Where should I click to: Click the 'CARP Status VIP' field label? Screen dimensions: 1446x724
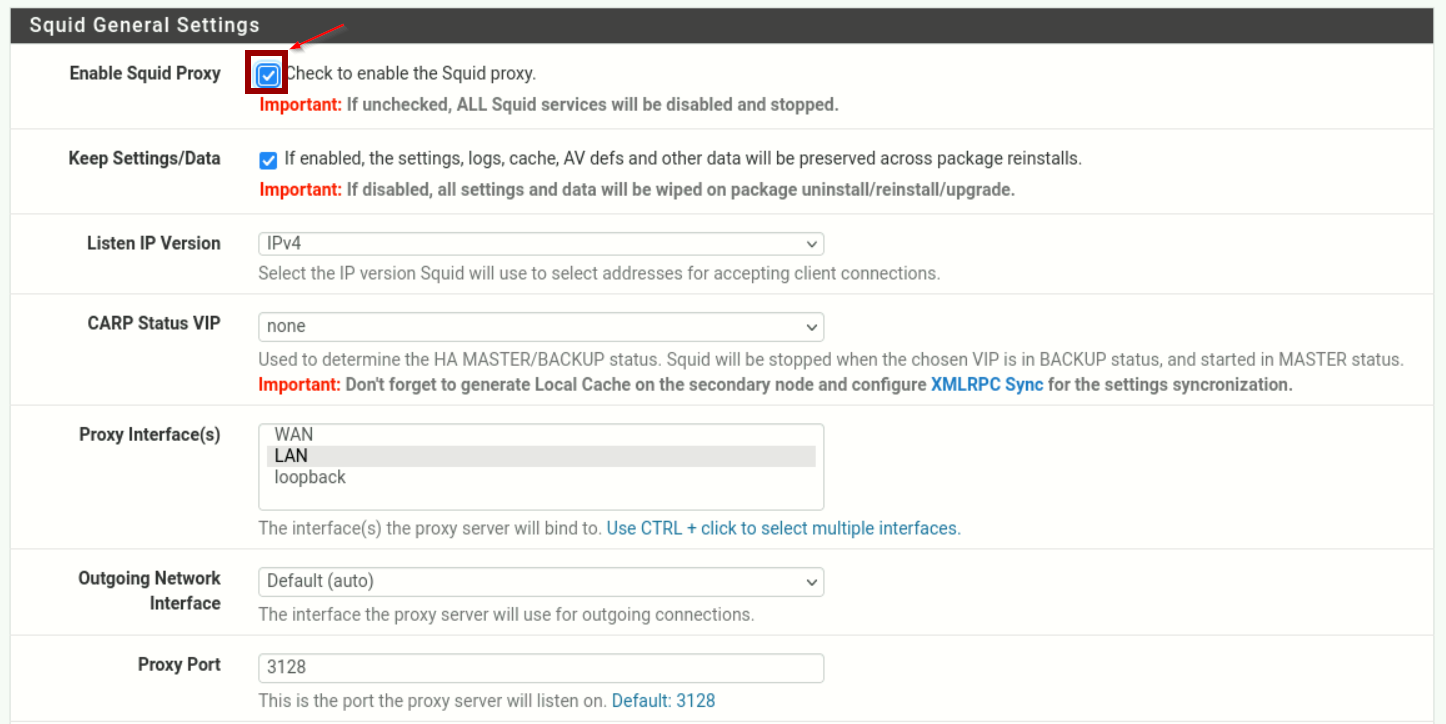pos(154,324)
